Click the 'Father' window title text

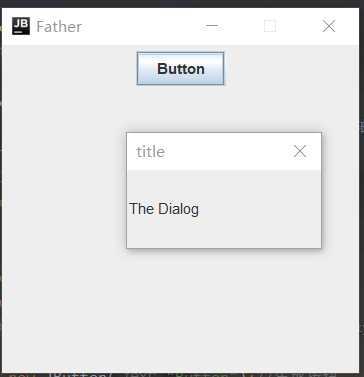click(x=59, y=27)
